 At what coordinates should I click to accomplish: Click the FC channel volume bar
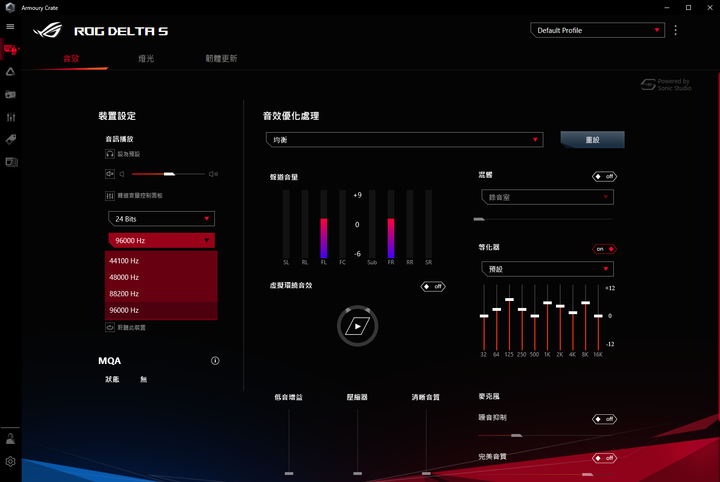click(x=343, y=224)
